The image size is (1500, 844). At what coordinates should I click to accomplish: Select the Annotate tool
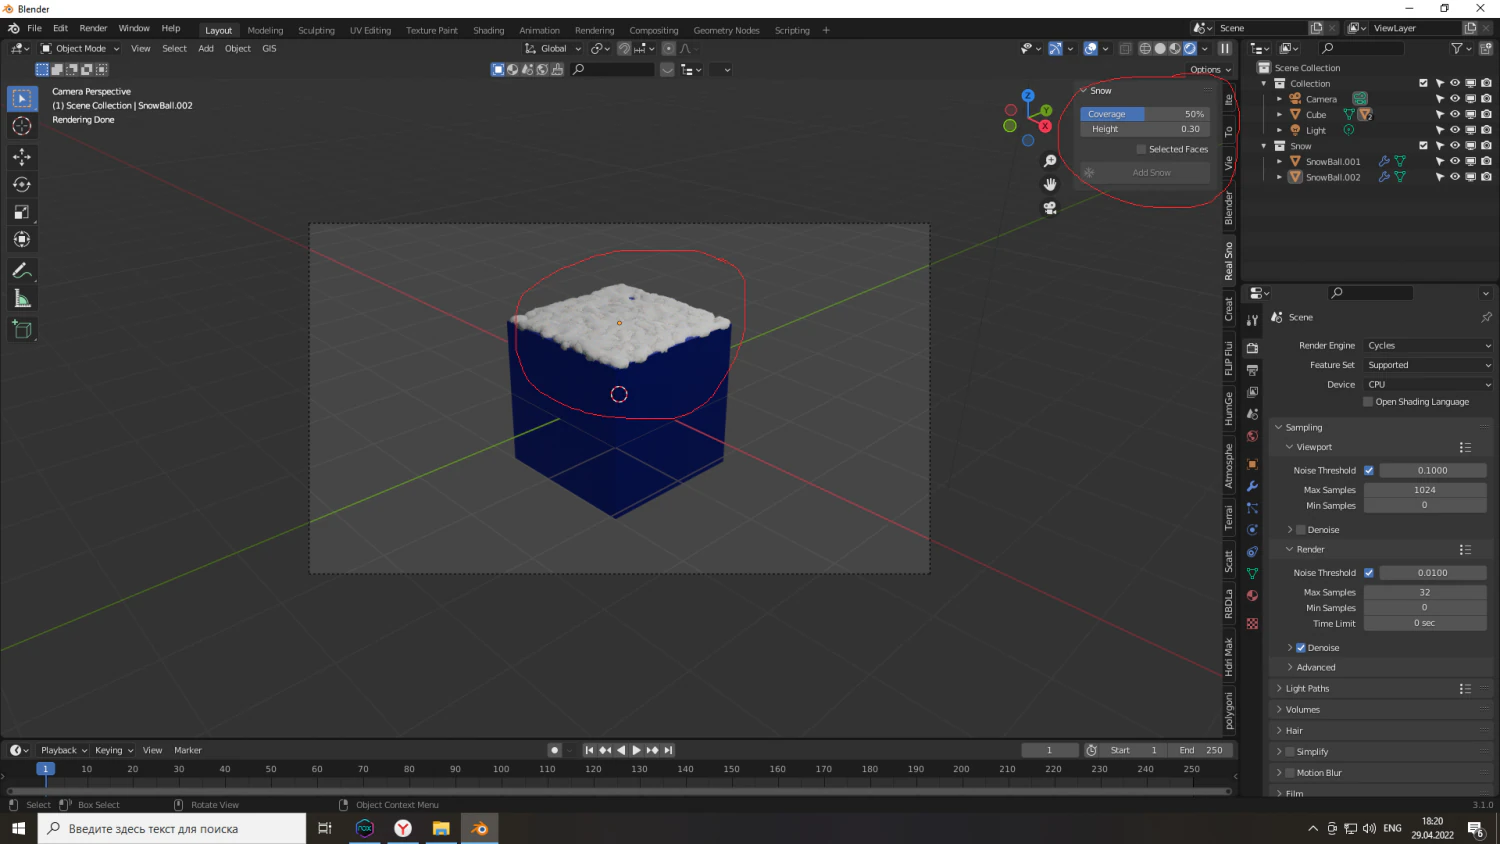[22, 271]
